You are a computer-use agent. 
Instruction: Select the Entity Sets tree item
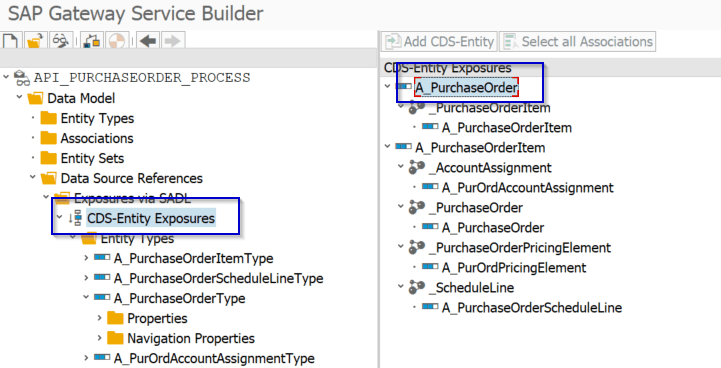92,158
